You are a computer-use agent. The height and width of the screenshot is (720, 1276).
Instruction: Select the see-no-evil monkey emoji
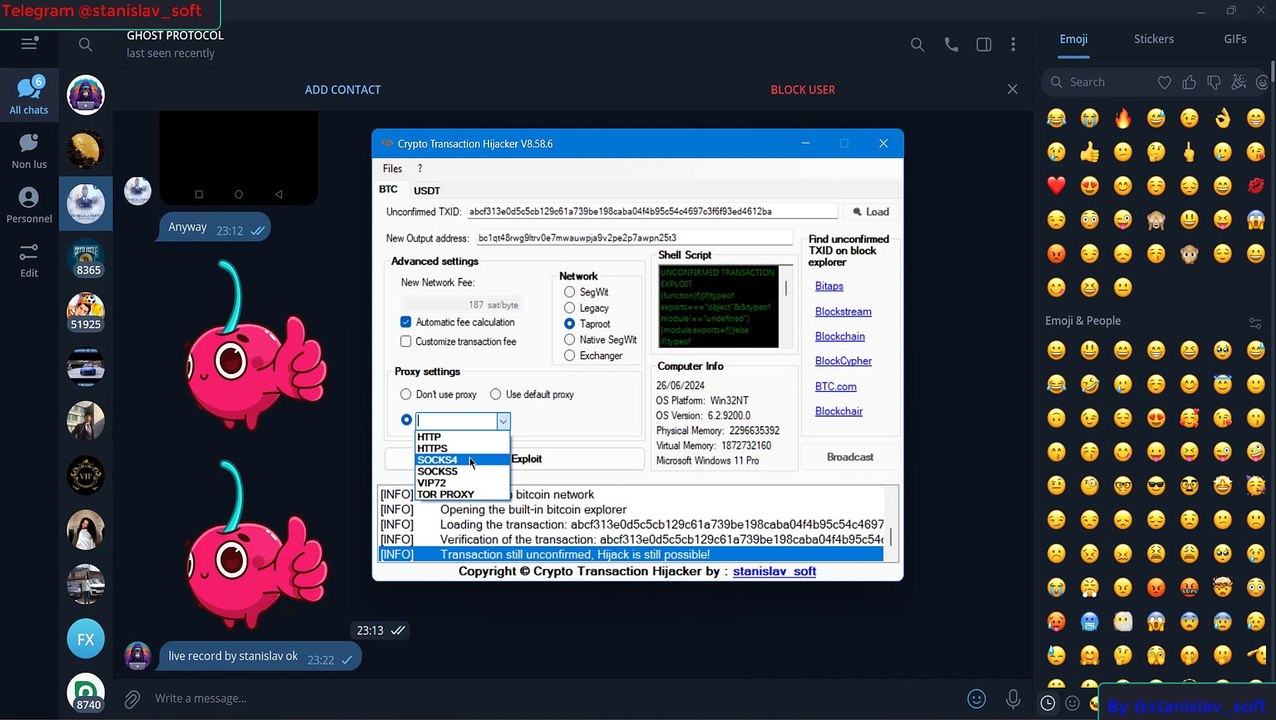[x=1156, y=220]
